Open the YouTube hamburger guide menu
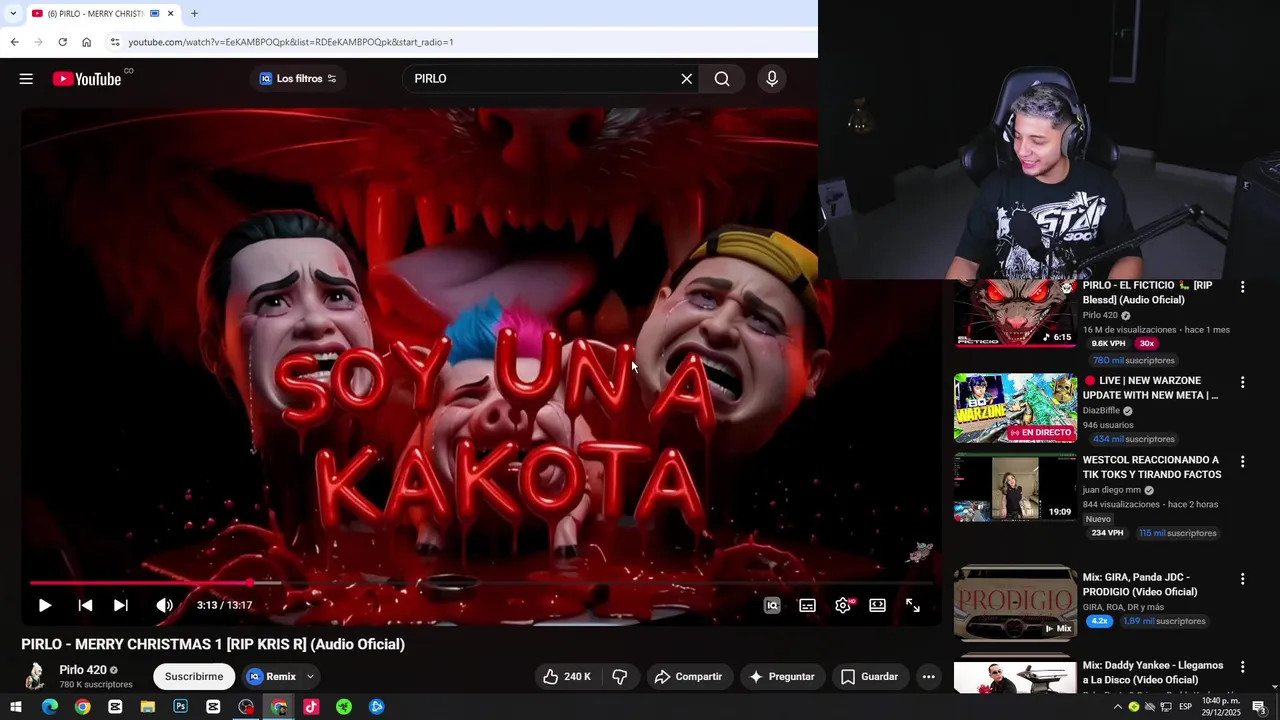1280x720 pixels. point(26,79)
